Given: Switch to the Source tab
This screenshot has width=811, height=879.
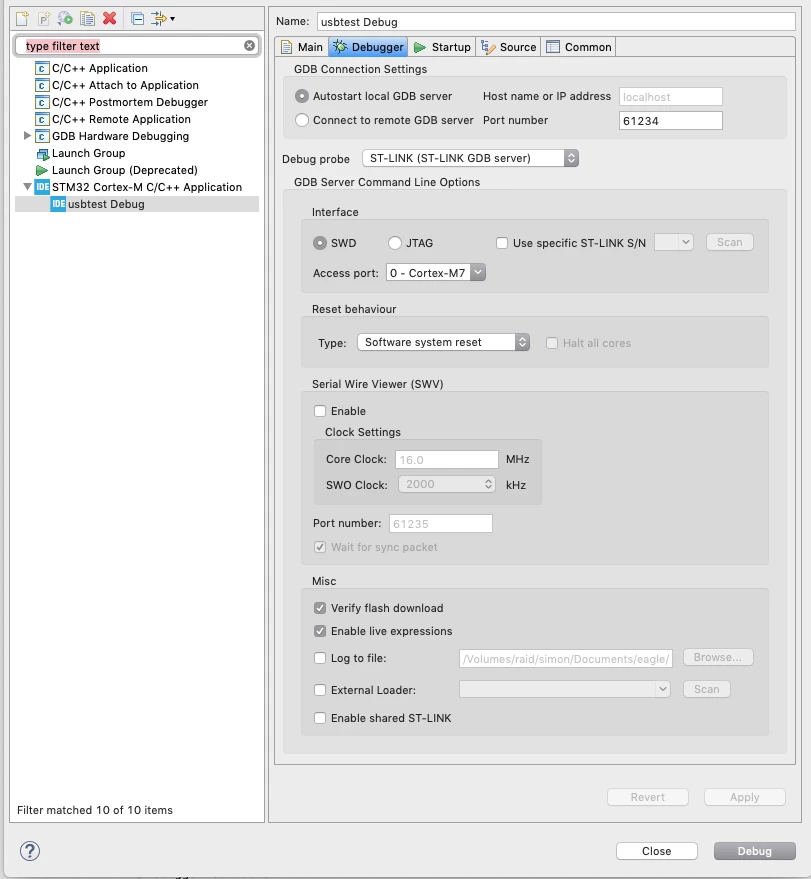Looking at the screenshot, I should coord(508,47).
